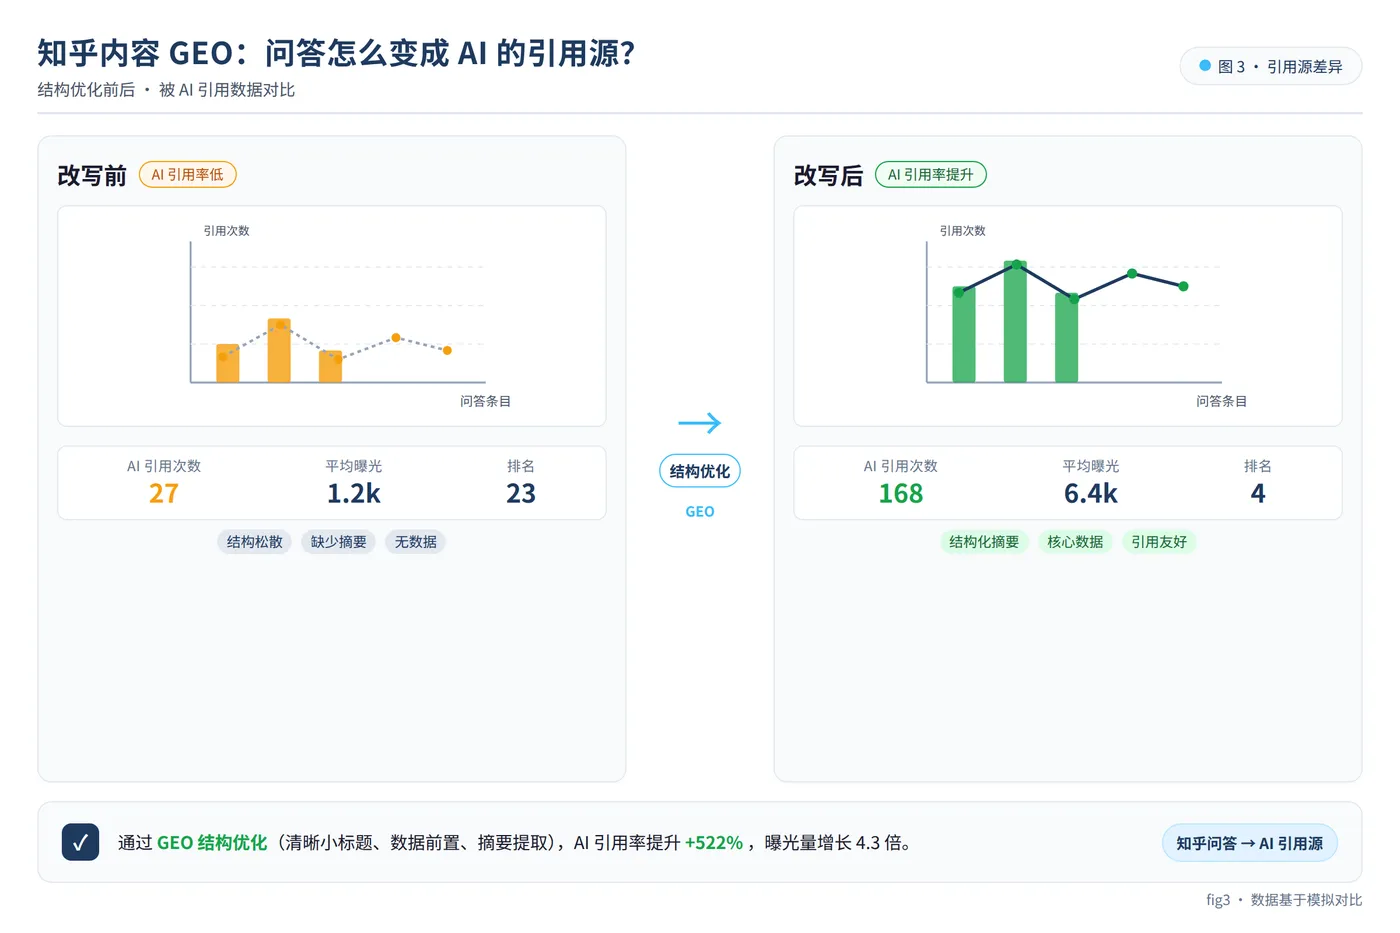Viewport: 1400px width, 933px height.
Task: Click the main title 知乎内容 GEO
Action: (336, 53)
